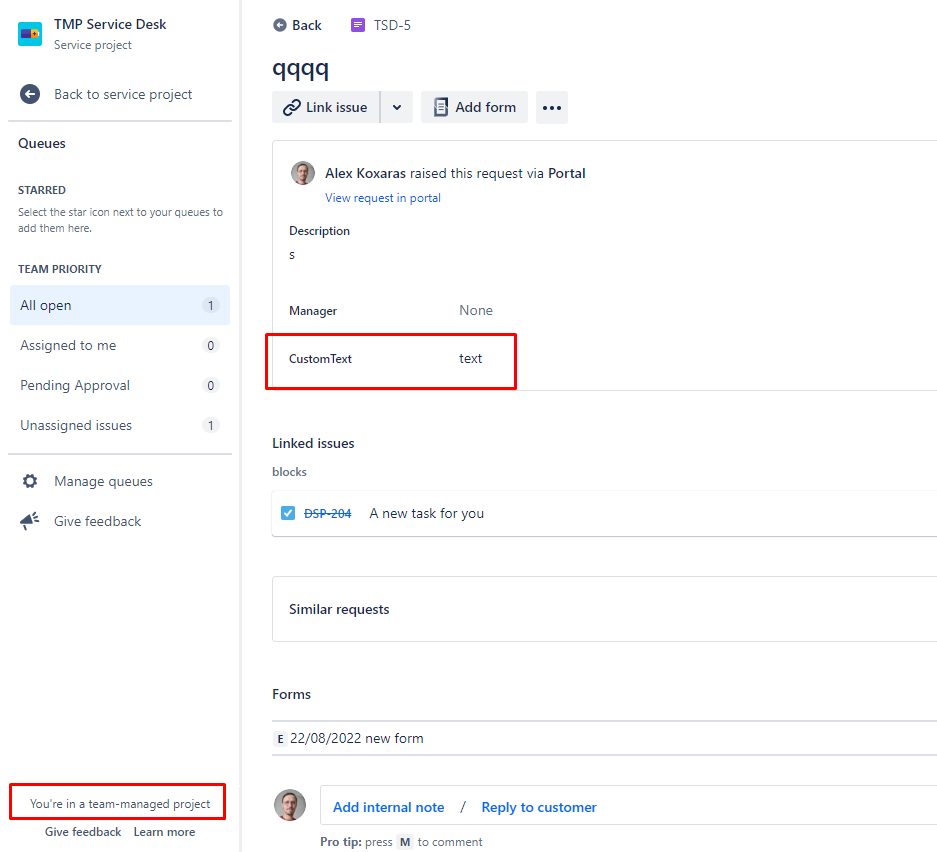Screen dimensions: 937x852
Task: Click Reply to customer
Action: (x=539, y=807)
